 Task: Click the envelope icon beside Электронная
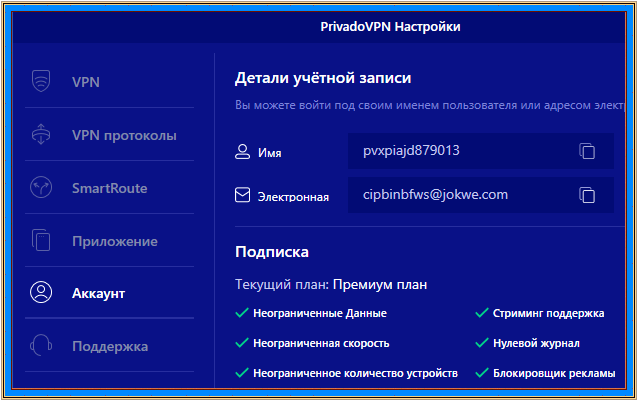243,195
